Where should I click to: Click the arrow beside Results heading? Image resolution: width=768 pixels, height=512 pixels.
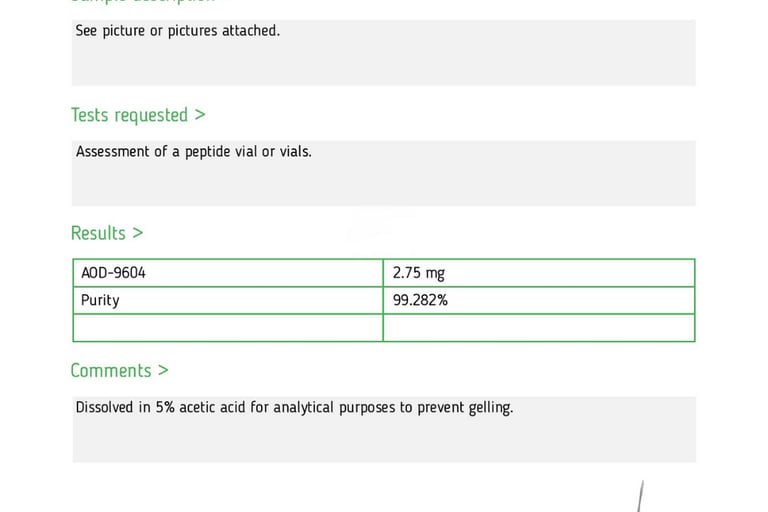tap(137, 233)
